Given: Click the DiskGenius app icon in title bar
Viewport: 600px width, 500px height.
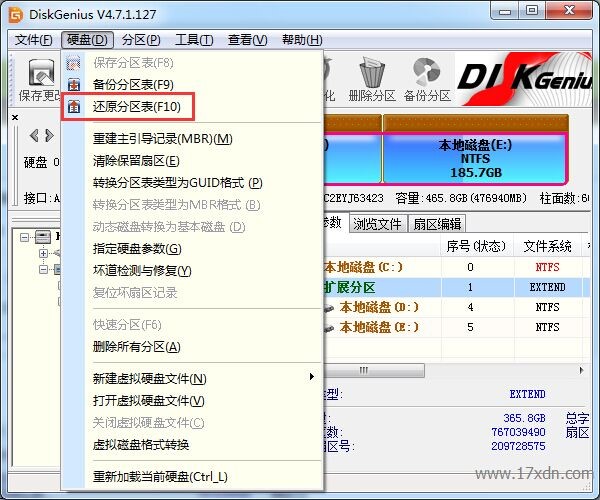Looking at the screenshot, I should (x=16, y=15).
